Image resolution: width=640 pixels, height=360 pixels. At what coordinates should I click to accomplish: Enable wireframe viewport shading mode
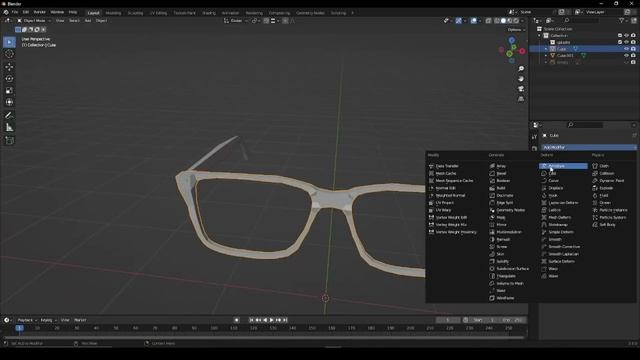(497, 21)
